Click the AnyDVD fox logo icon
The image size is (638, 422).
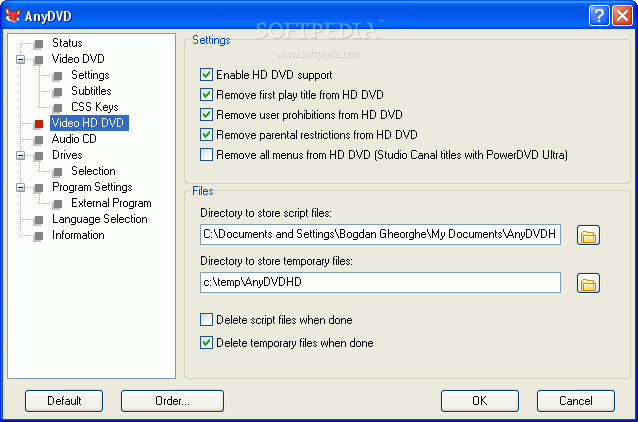[13, 15]
